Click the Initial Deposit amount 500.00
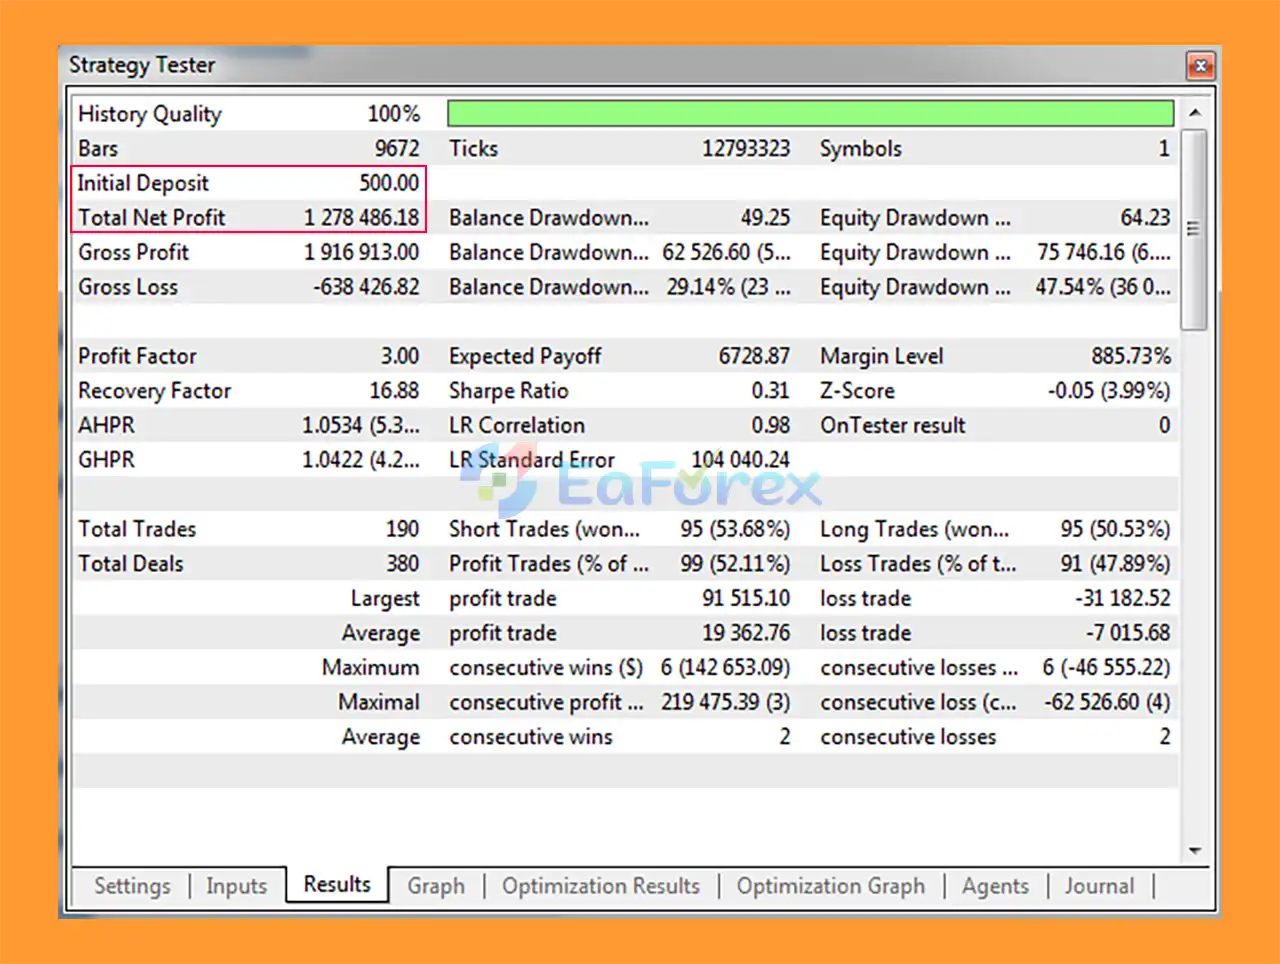The image size is (1280, 964). (389, 183)
